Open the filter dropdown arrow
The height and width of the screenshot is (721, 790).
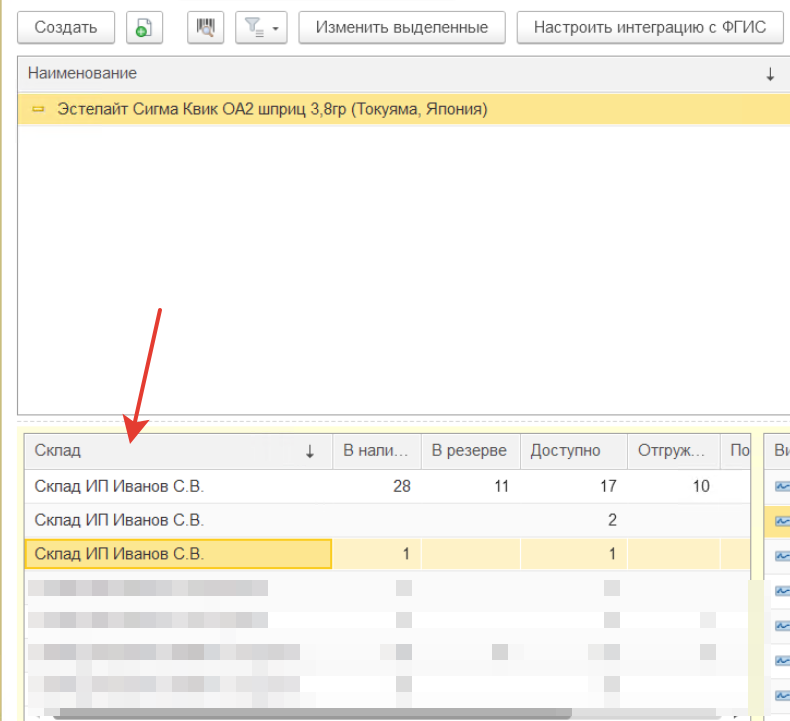click(275, 28)
